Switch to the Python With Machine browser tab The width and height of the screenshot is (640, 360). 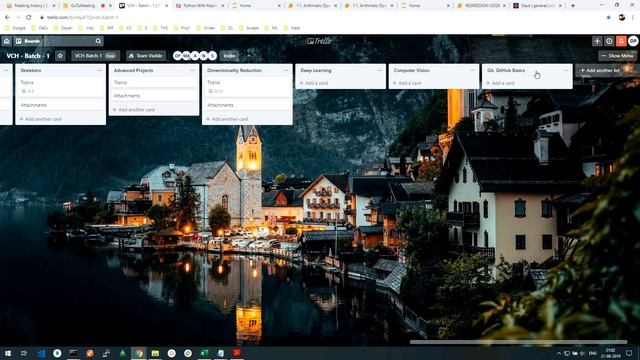click(x=200, y=6)
